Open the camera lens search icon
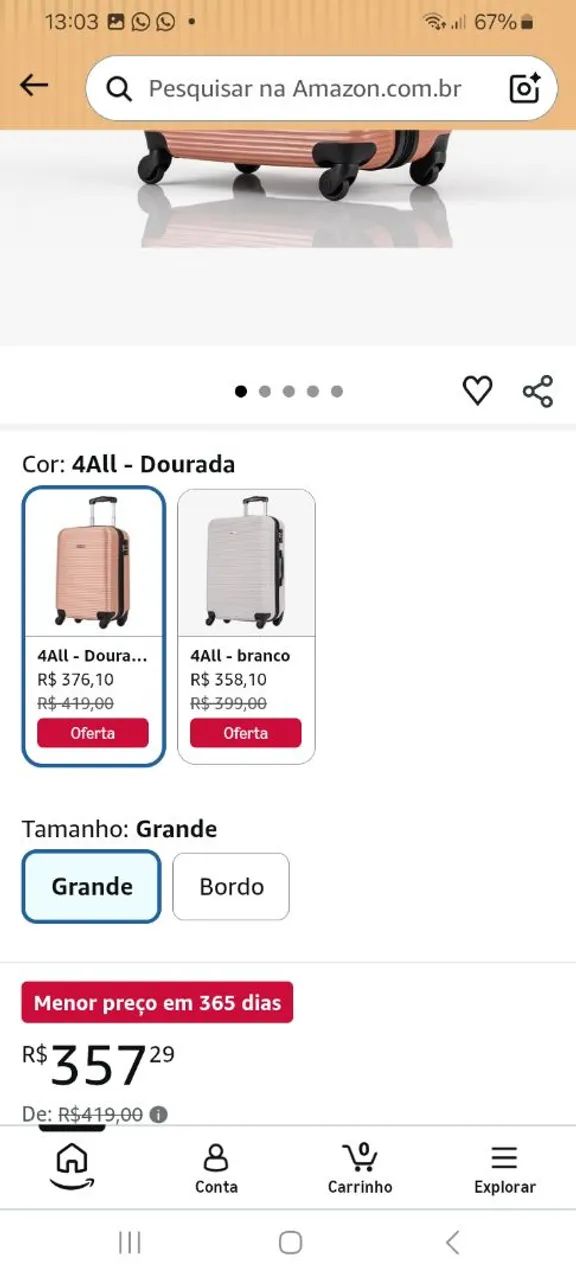The height and width of the screenshot is (1280, 576). coord(525,88)
